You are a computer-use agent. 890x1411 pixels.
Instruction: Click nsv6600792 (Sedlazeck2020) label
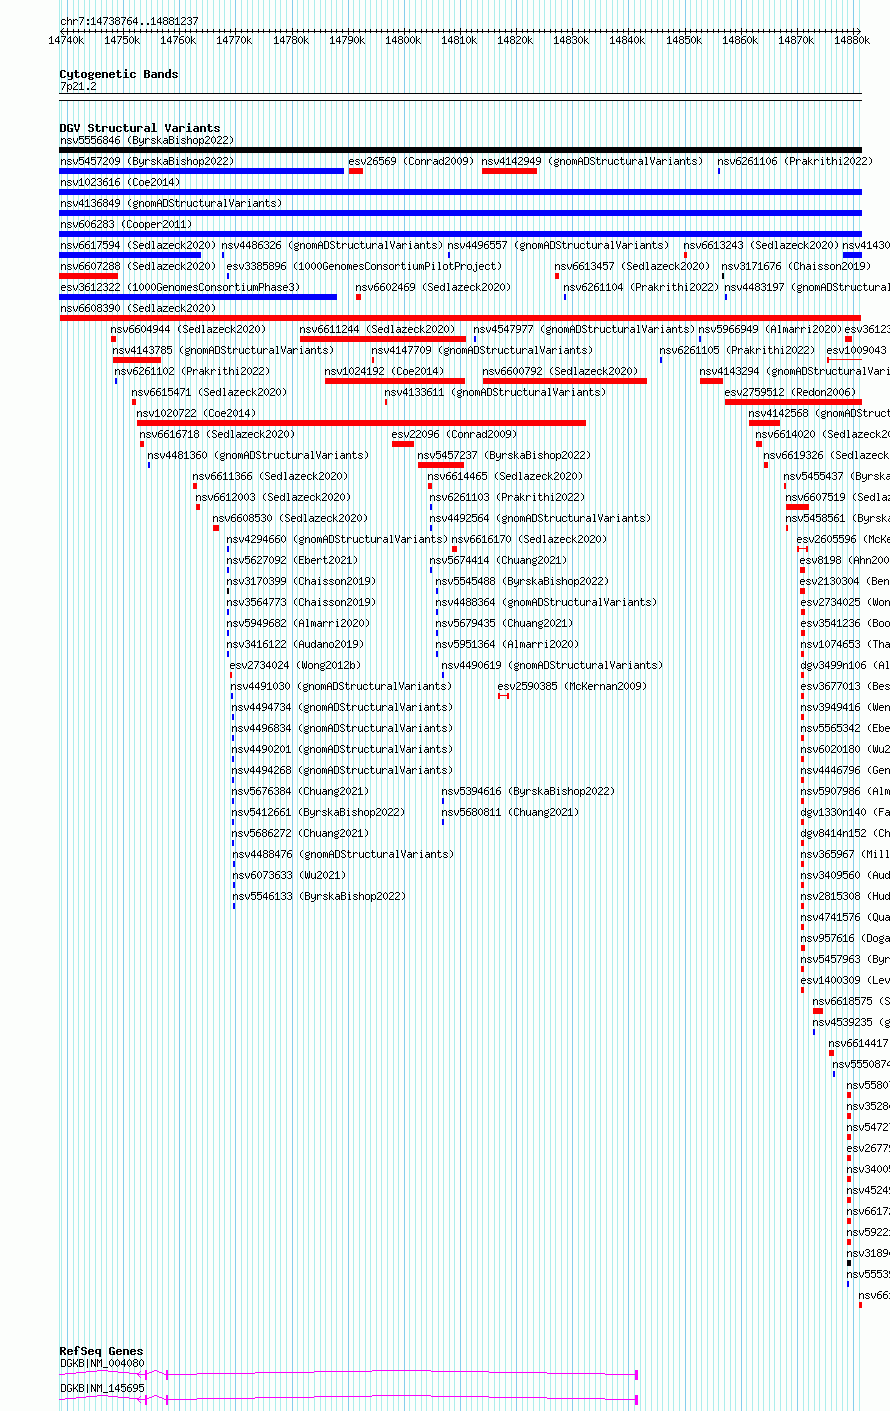pyautogui.click(x=560, y=371)
